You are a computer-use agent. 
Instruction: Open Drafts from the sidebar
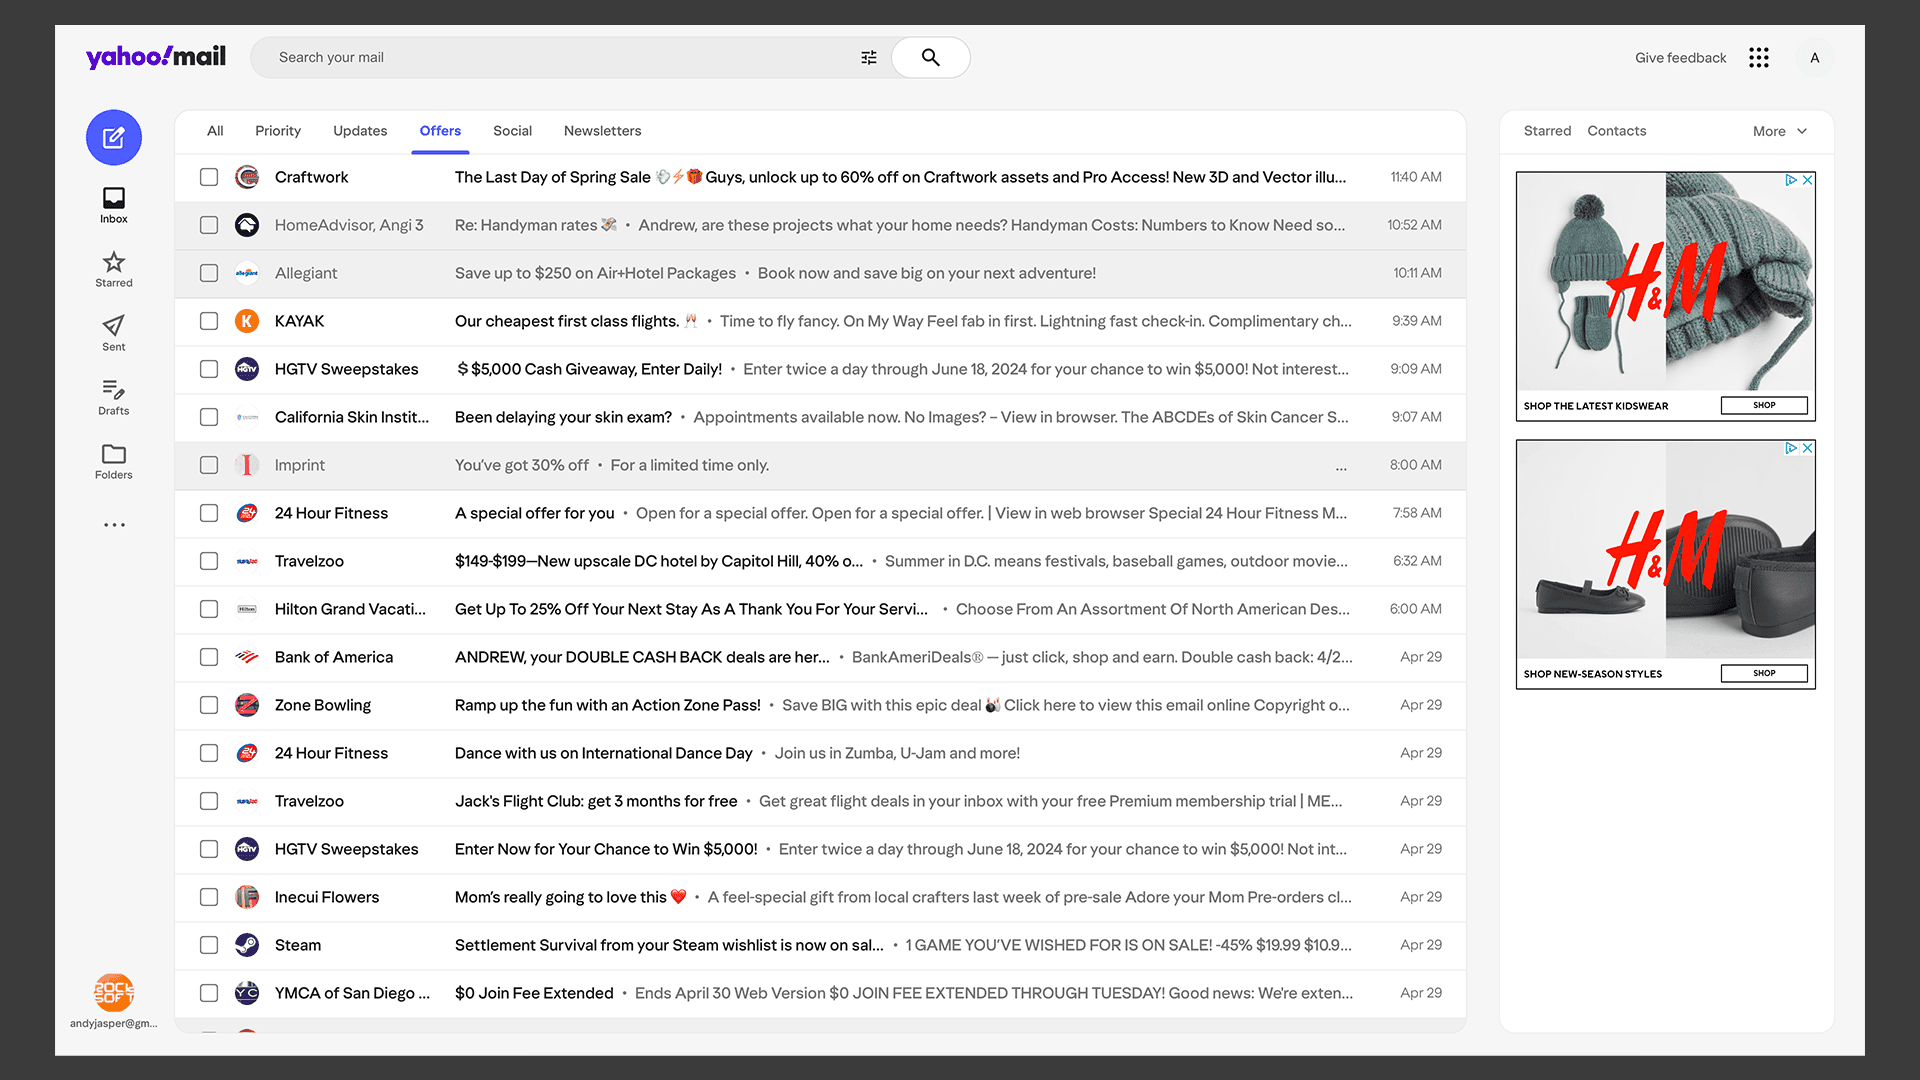[x=114, y=397]
